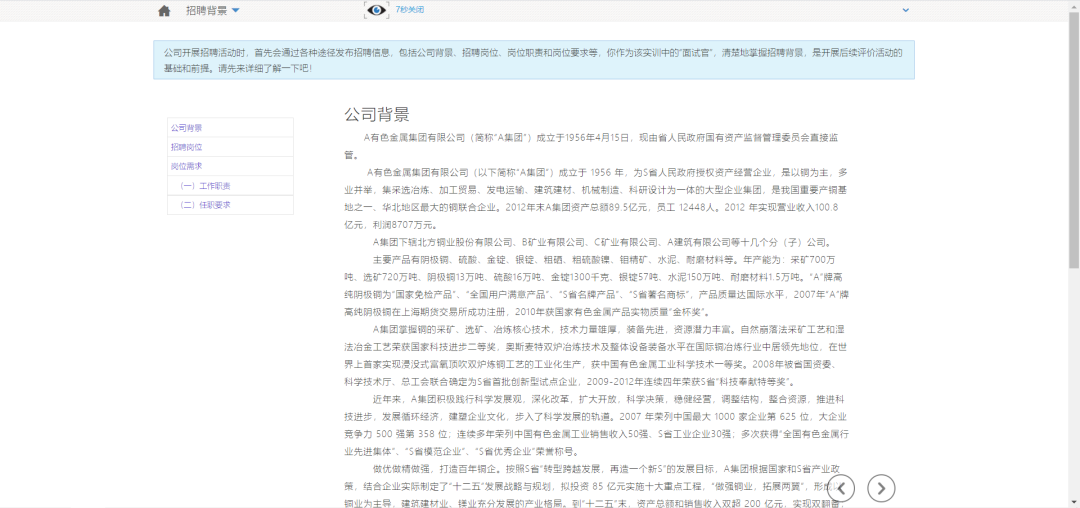Image resolution: width=1080 pixels, height=508 pixels.
Task: Select (一) 工作职责 sub-item
Action: 205,186
